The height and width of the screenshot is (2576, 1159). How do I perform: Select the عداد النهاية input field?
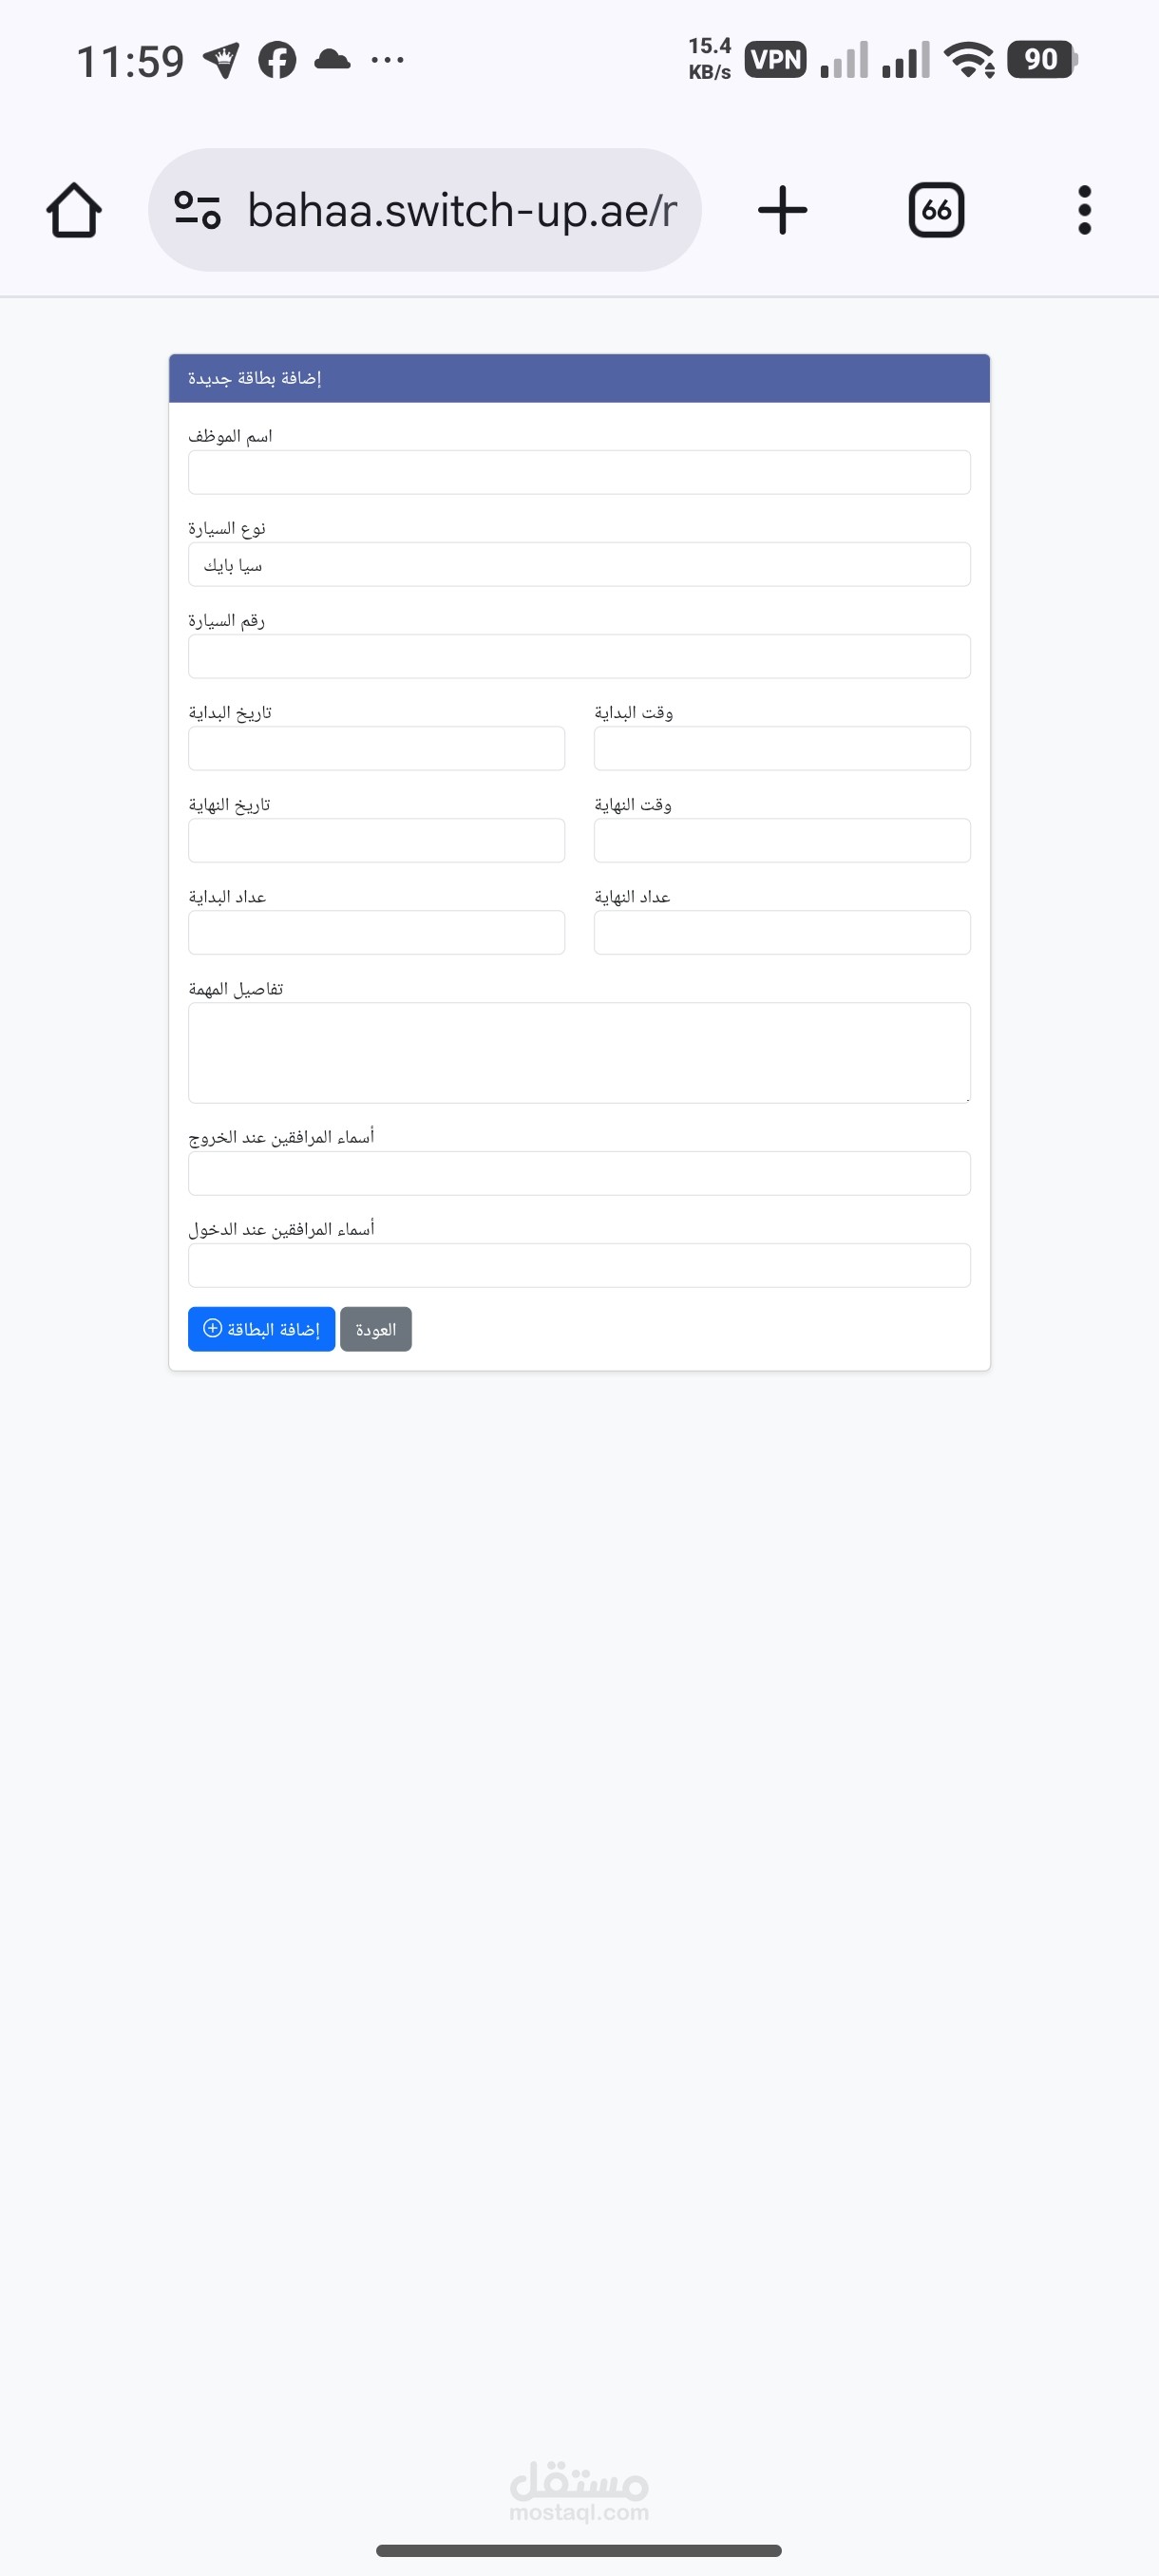[x=782, y=933]
